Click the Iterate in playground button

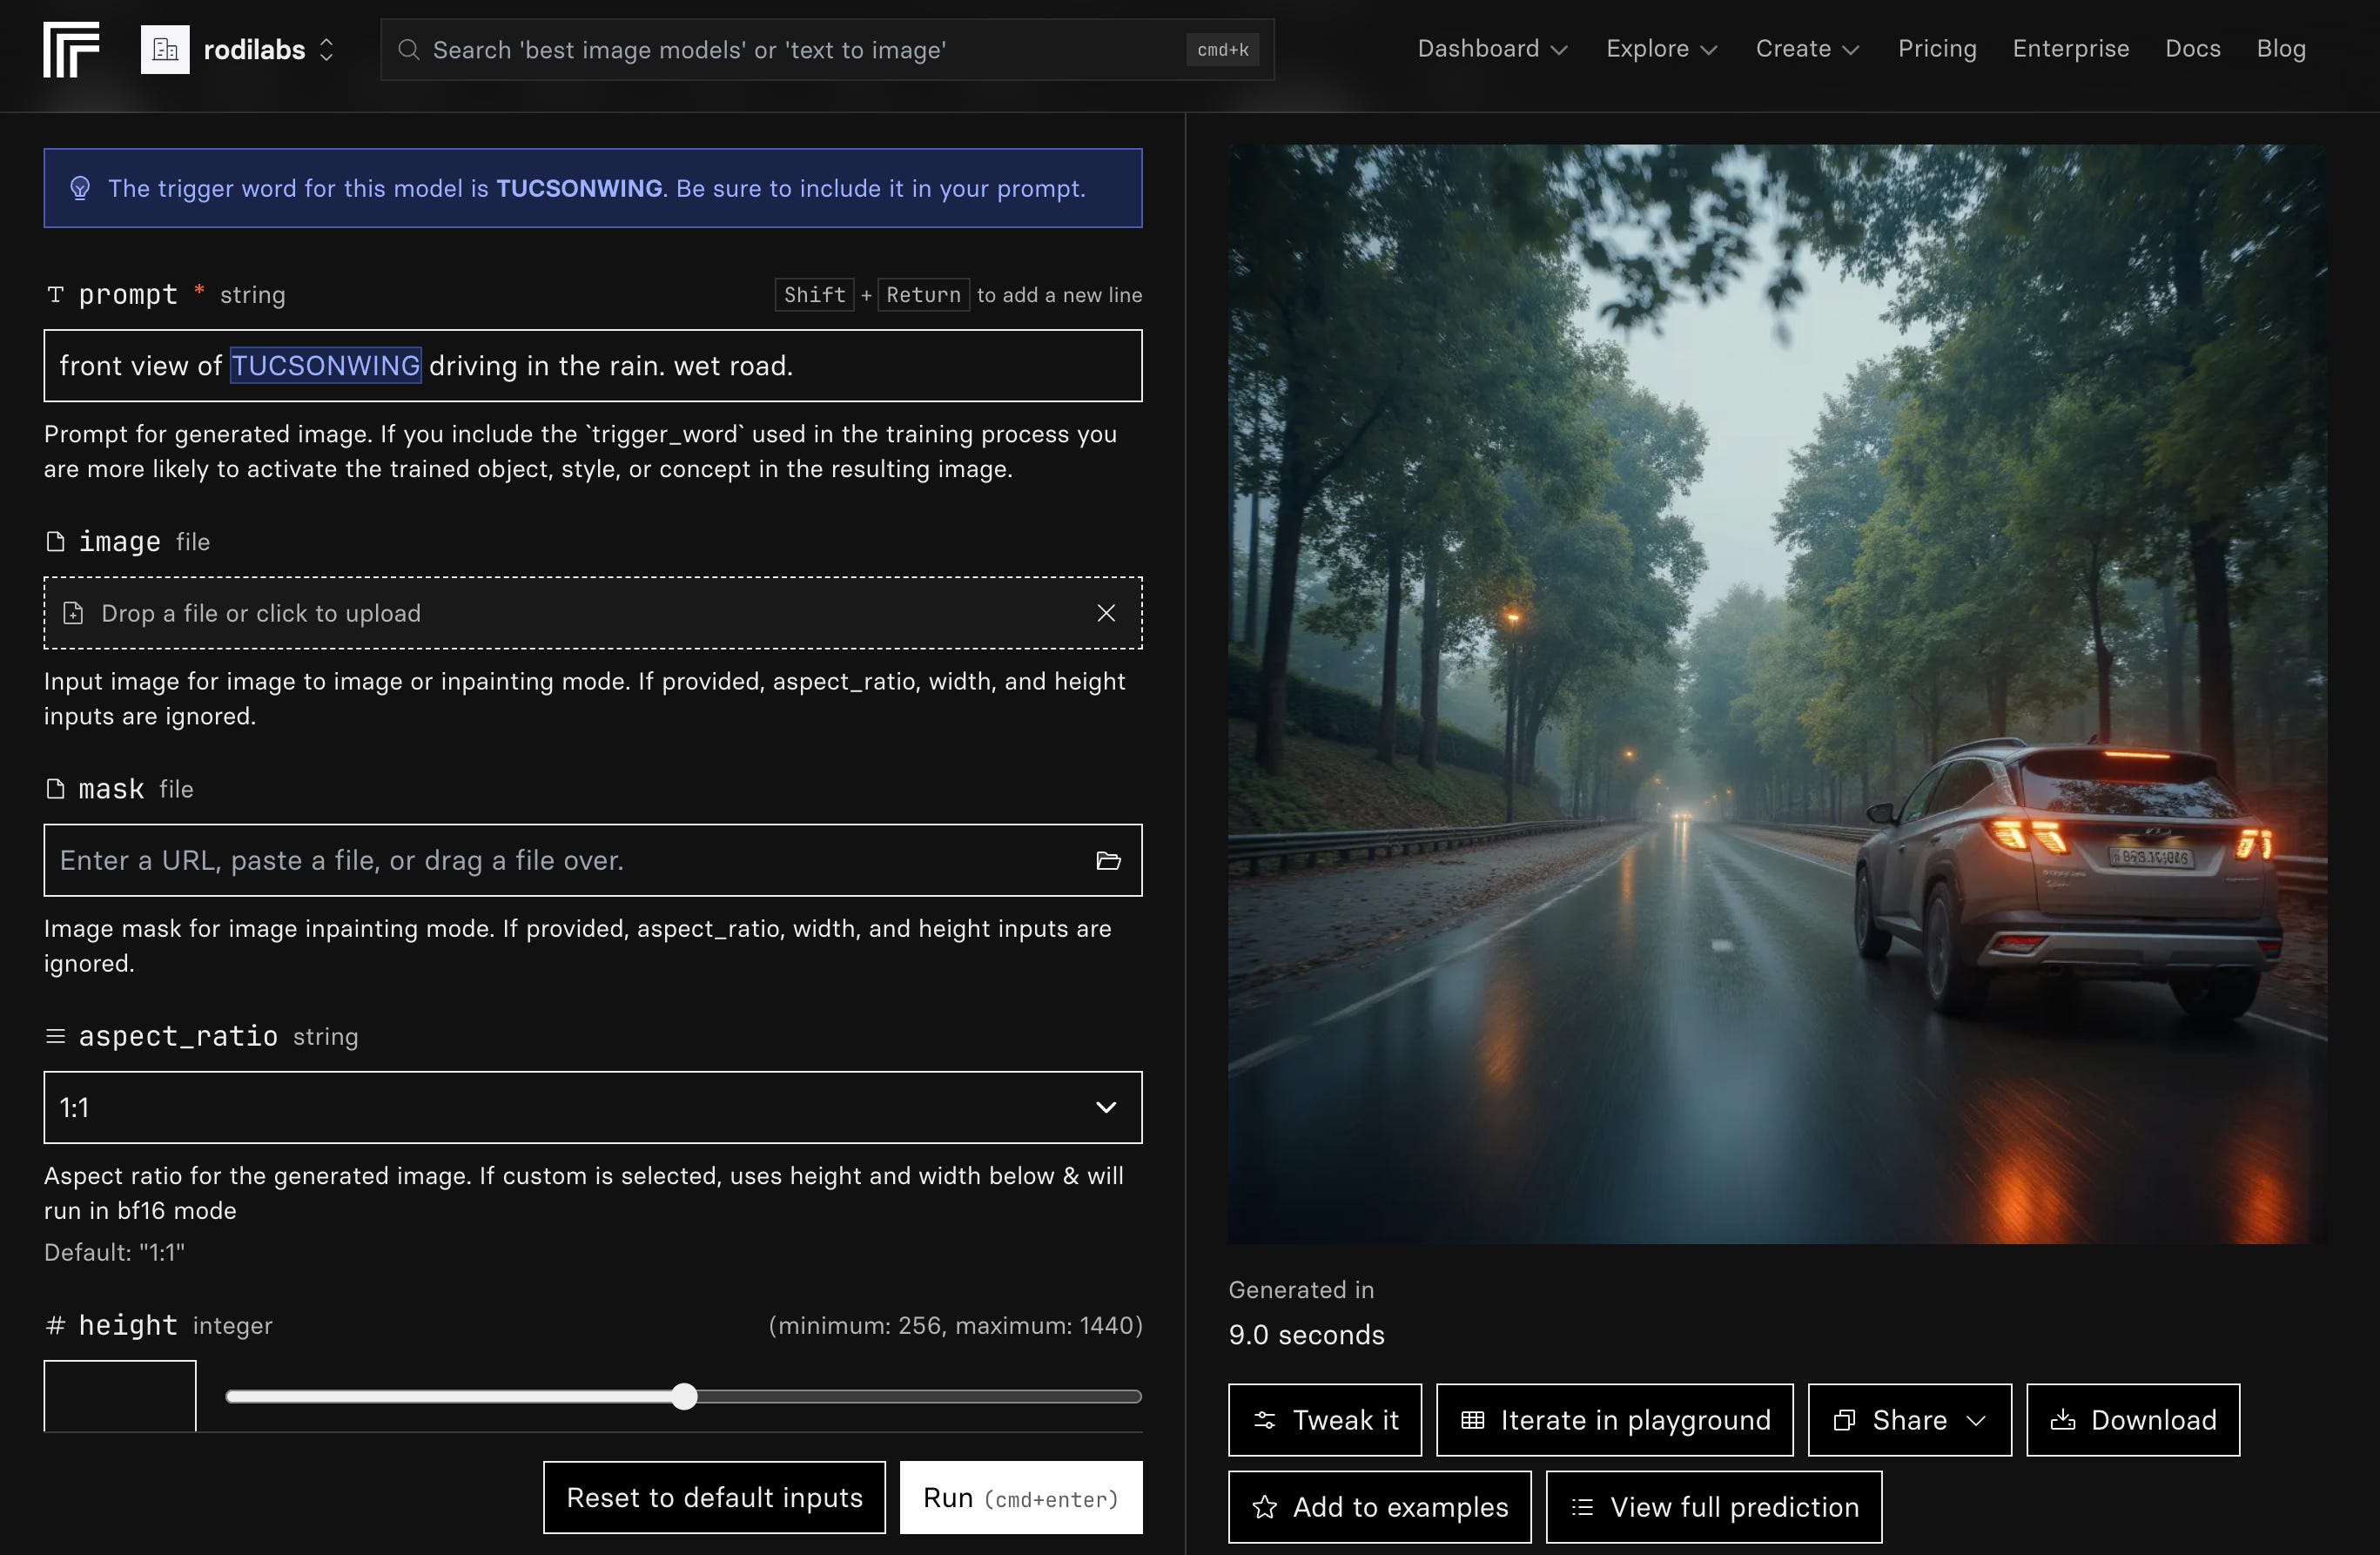[1615, 1420]
